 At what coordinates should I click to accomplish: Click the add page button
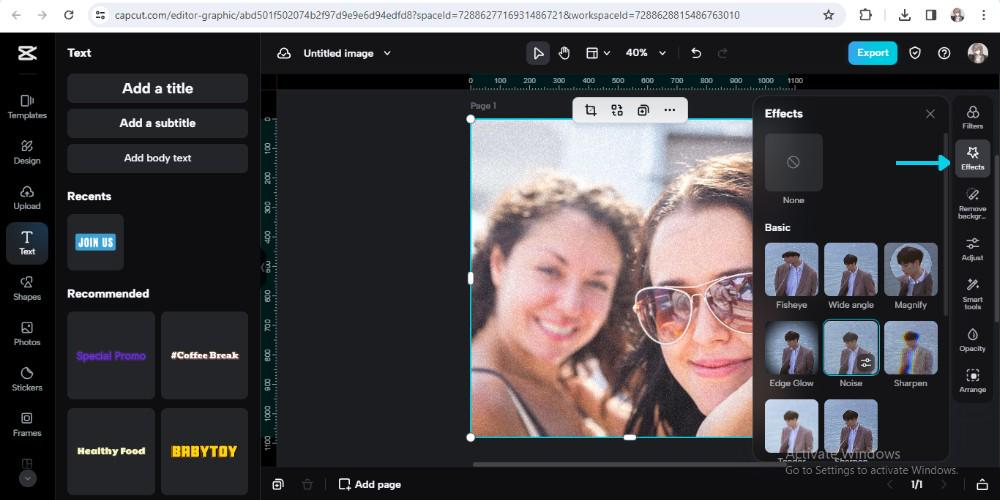pyautogui.click(x=370, y=485)
